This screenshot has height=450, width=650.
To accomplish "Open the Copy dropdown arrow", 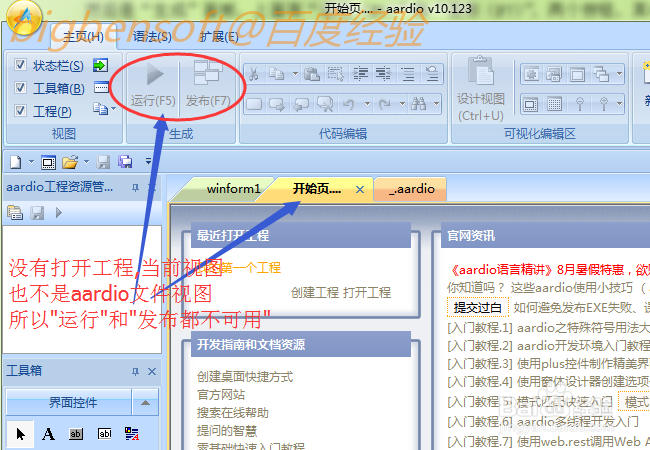I will [295, 74].
